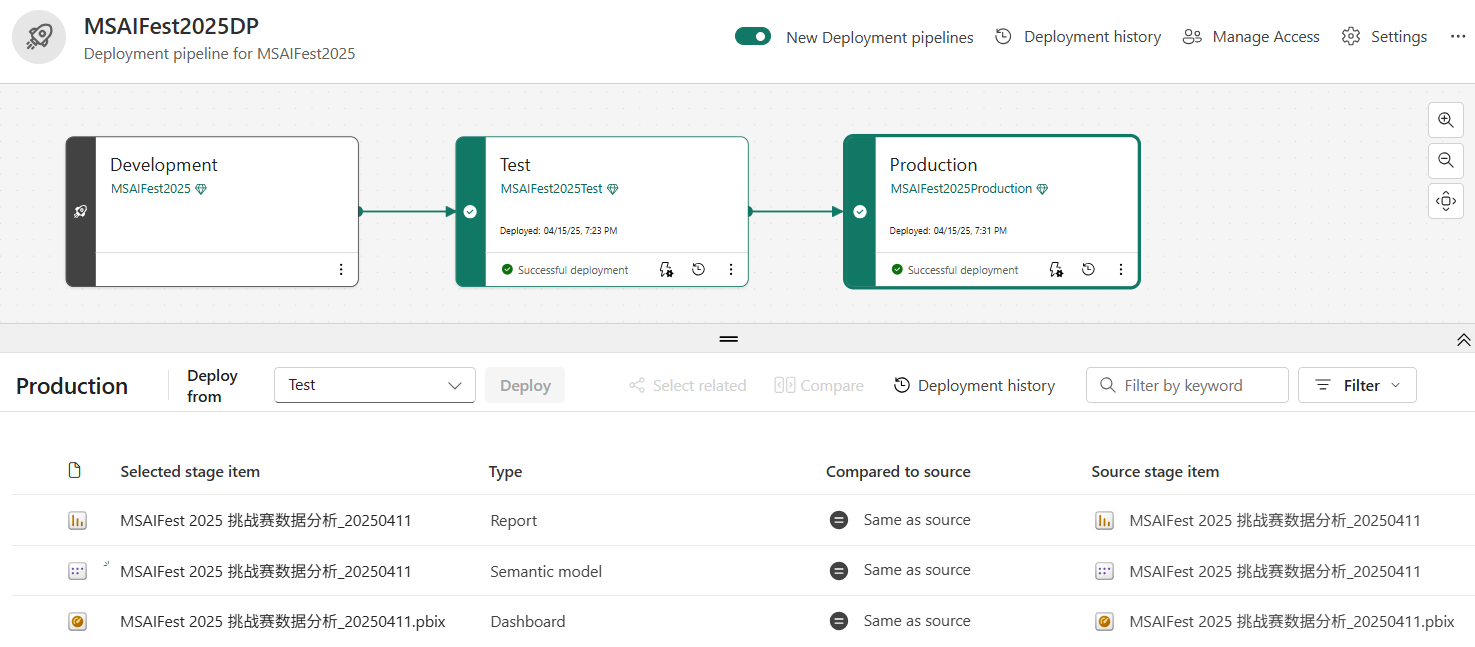The height and width of the screenshot is (647, 1475).
Task: View Production stage deployment history icon
Action: (1088, 270)
